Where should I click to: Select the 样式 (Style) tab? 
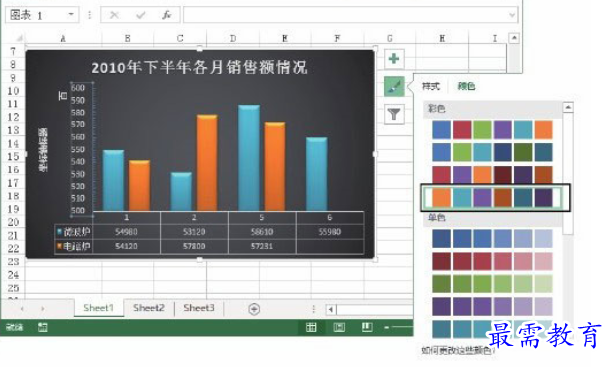[431, 86]
